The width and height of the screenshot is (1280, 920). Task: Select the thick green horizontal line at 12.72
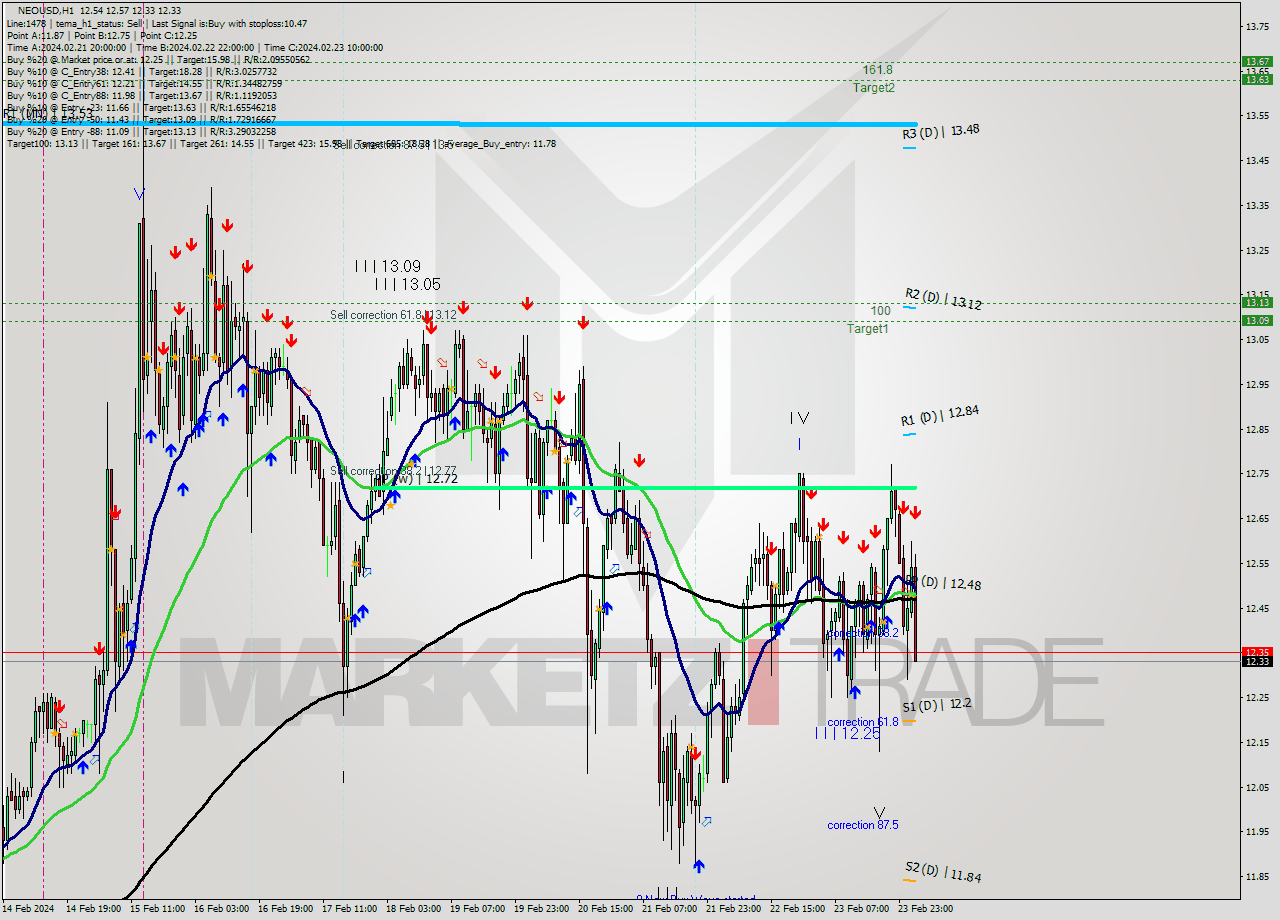click(645, 488)
